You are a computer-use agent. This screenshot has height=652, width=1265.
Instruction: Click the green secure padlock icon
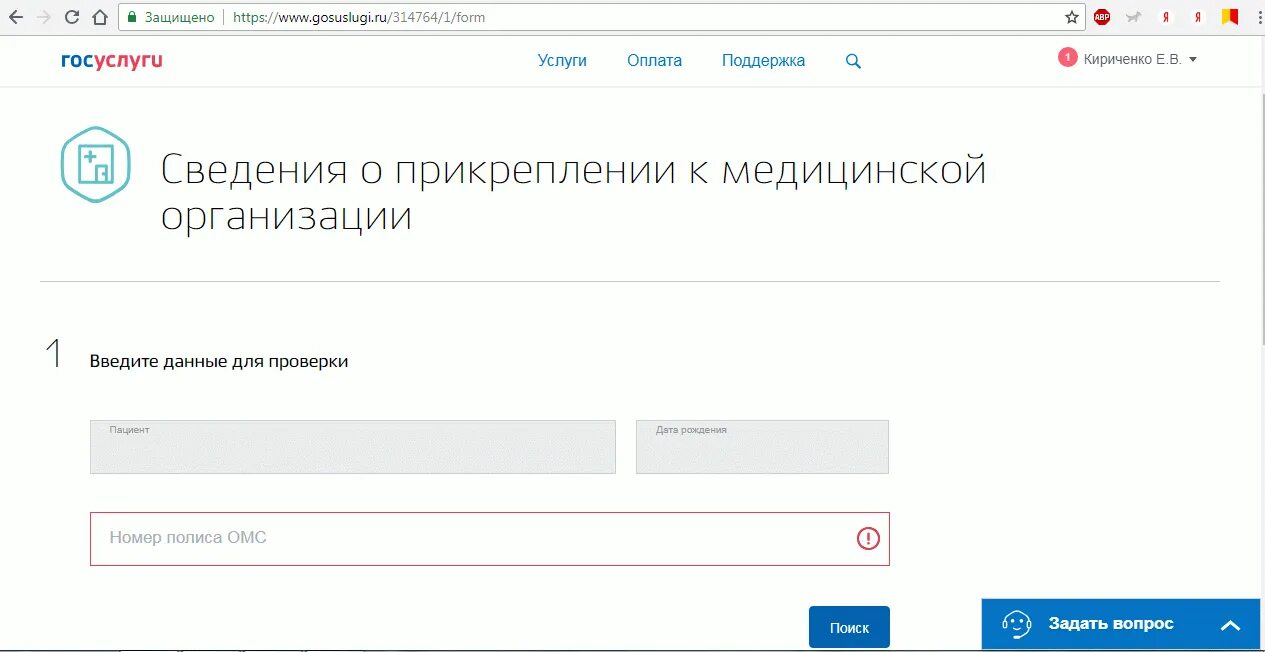click(131, 17)
